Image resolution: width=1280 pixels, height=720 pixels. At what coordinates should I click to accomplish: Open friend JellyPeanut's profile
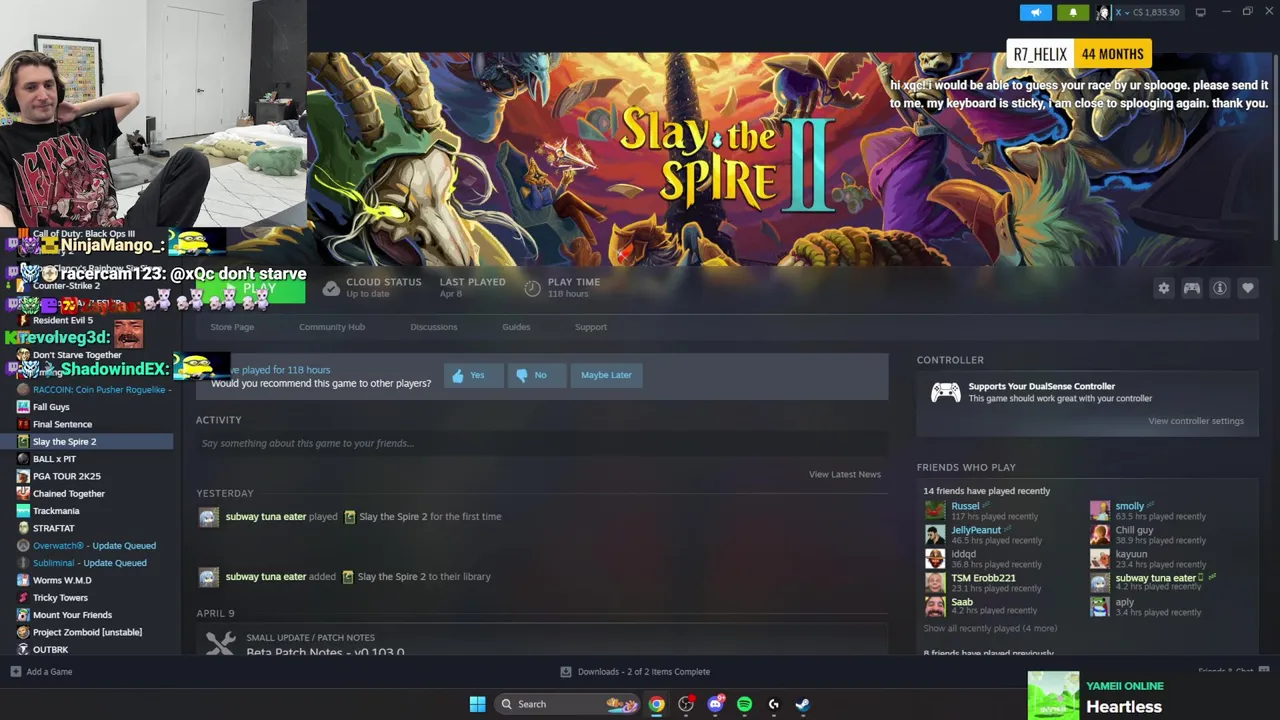976,530
